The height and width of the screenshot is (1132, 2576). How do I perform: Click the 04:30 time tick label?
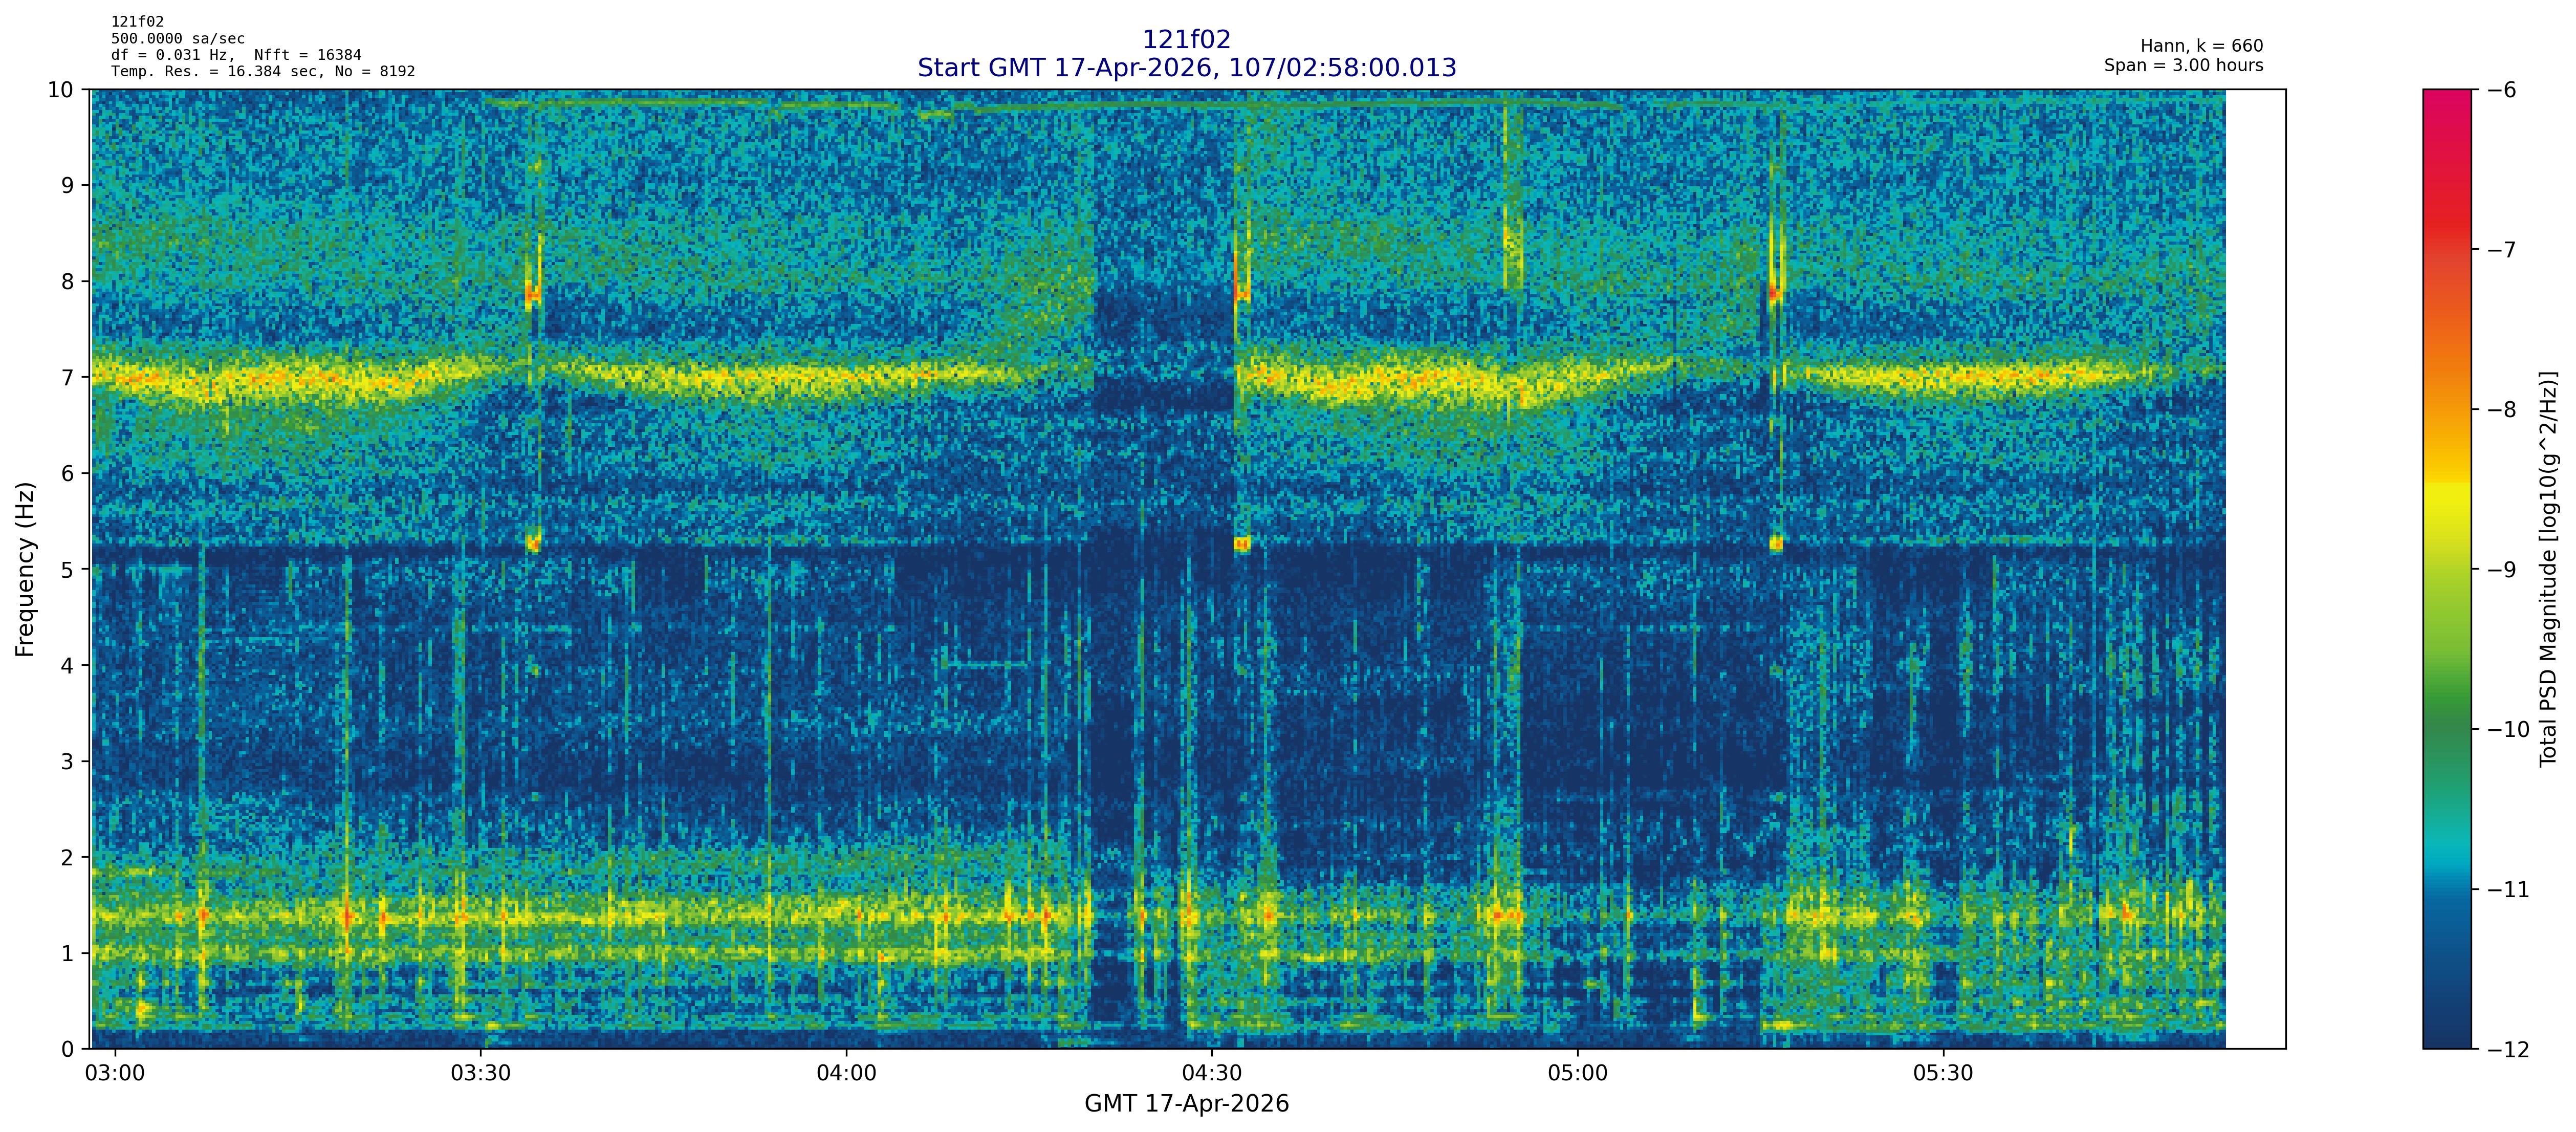pyautogui.click(x=1211, y=1074)
